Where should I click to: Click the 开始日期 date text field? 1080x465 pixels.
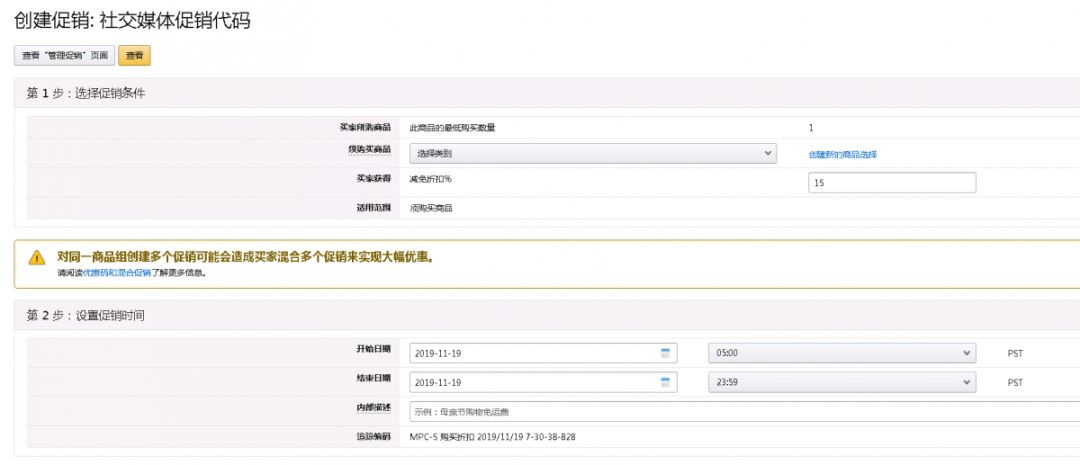click(x=534, y=354)
